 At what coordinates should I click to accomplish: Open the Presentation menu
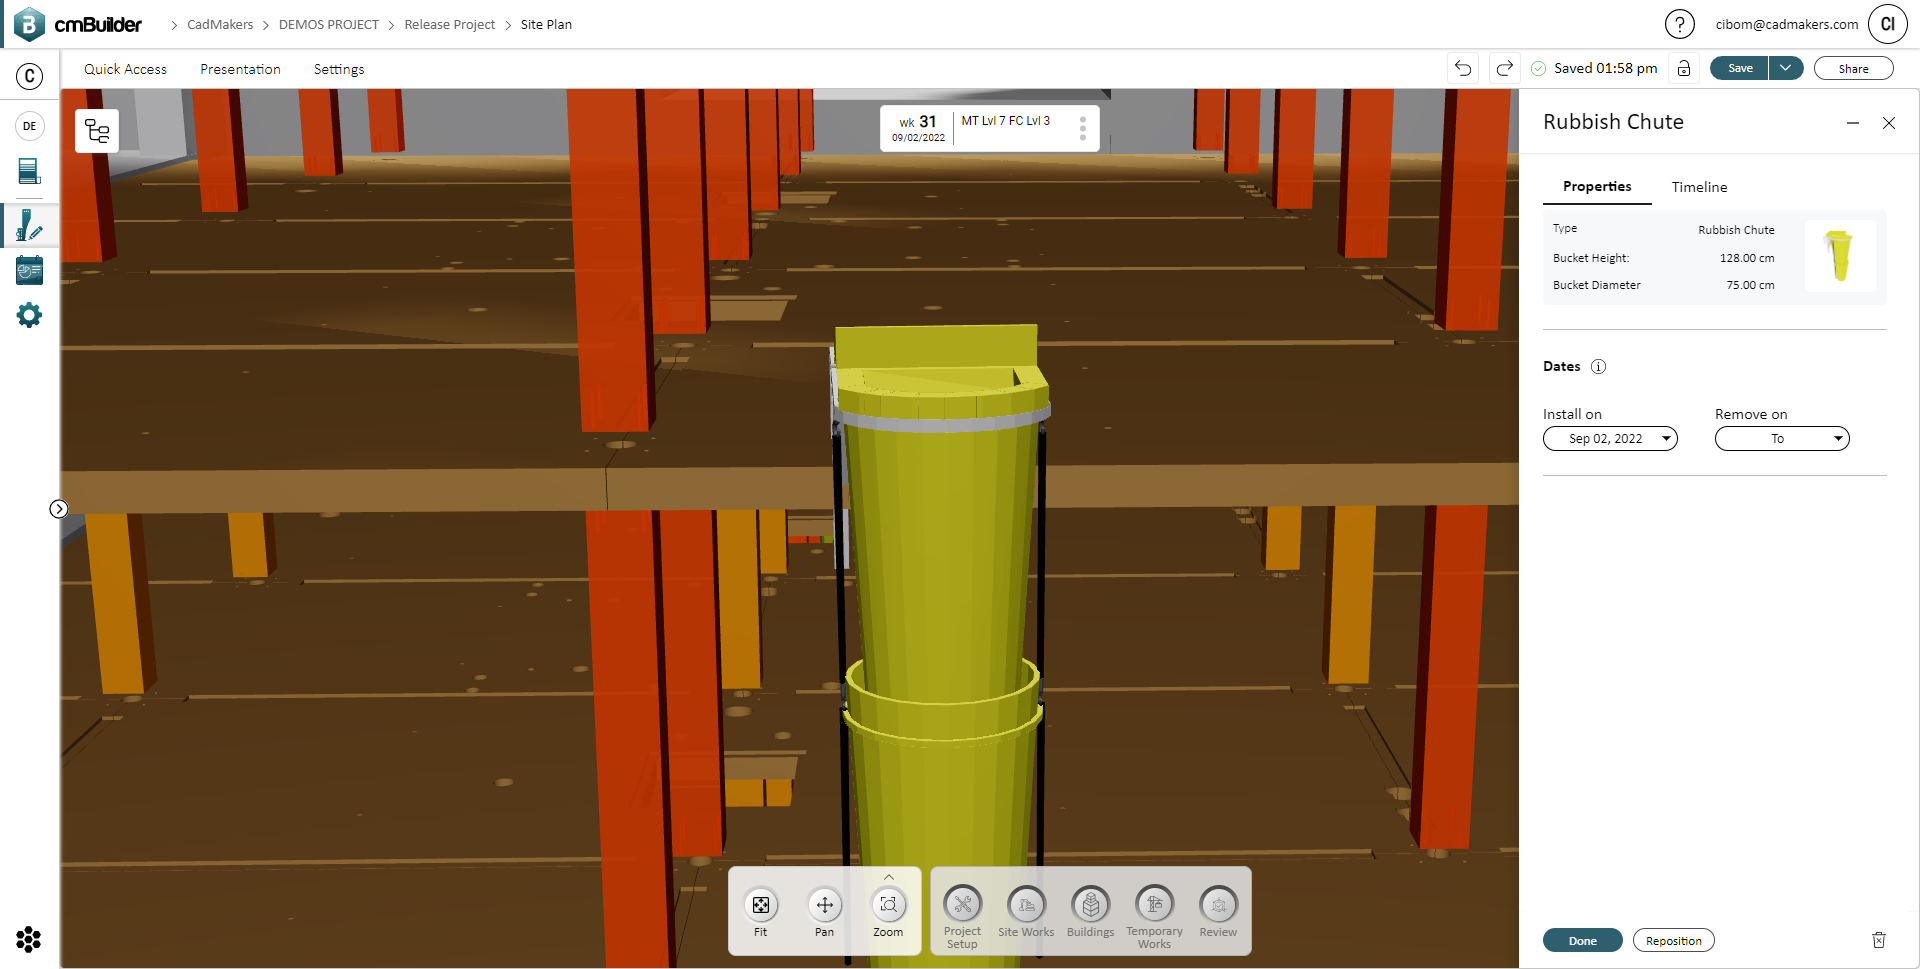pos(240,69)
